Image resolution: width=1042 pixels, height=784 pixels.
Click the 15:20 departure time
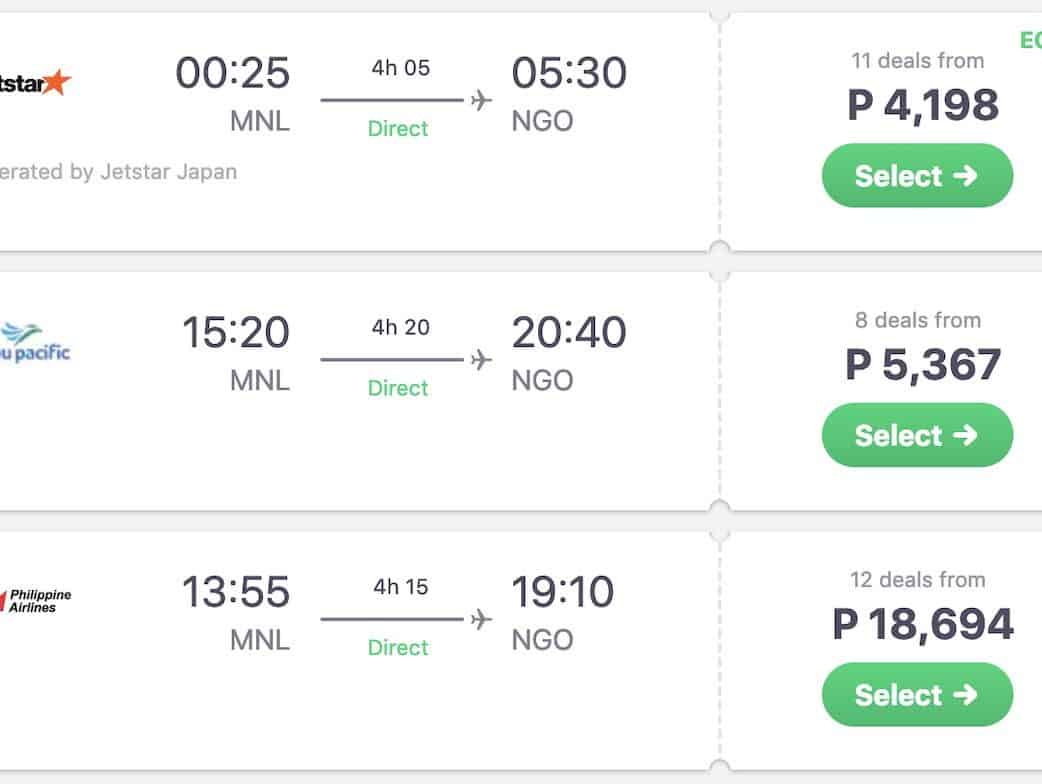point(236,333)
